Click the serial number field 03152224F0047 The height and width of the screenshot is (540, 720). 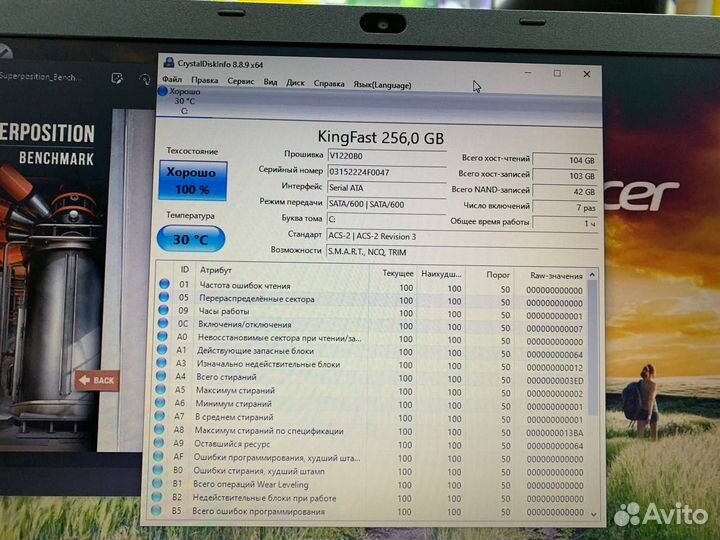pyautogui.click(x=386, y=173)
